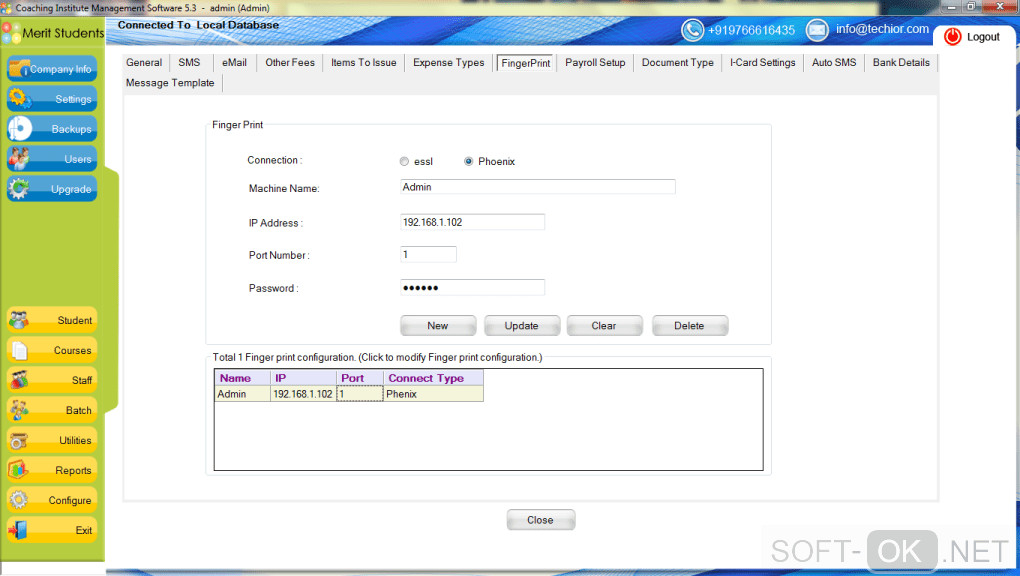Switch to the SMS tab
The width and height of the screenshot is (1020, 576).
[x=189, y=62]
